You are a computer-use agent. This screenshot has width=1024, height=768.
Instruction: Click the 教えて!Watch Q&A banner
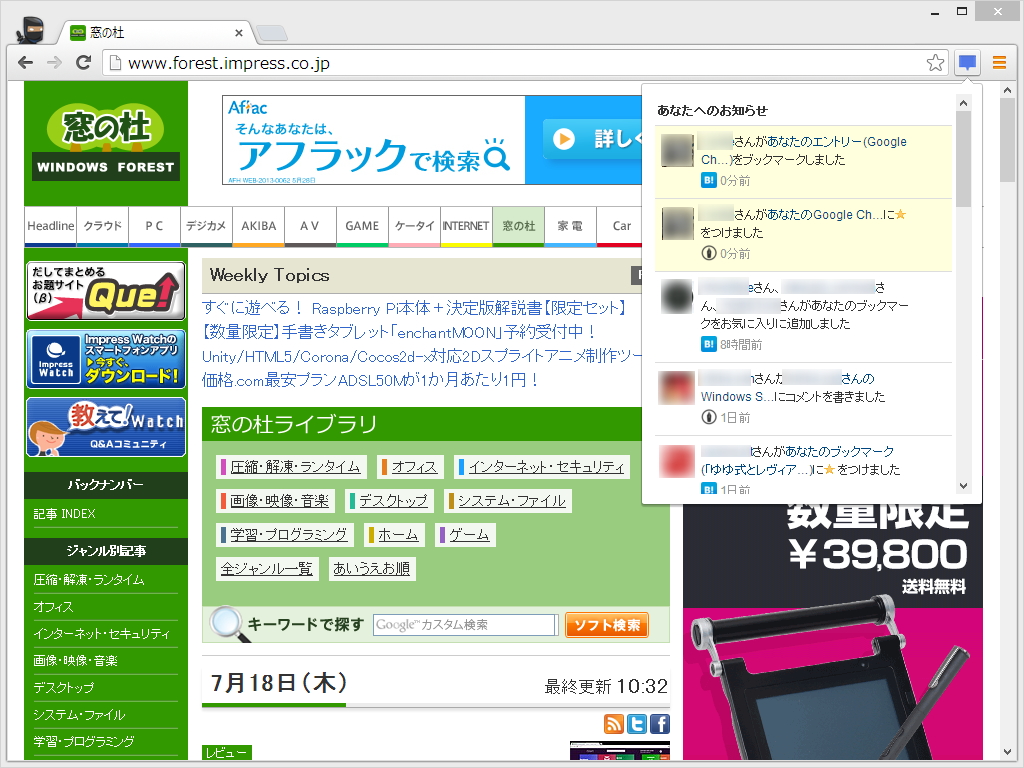[x=105, y=425]
